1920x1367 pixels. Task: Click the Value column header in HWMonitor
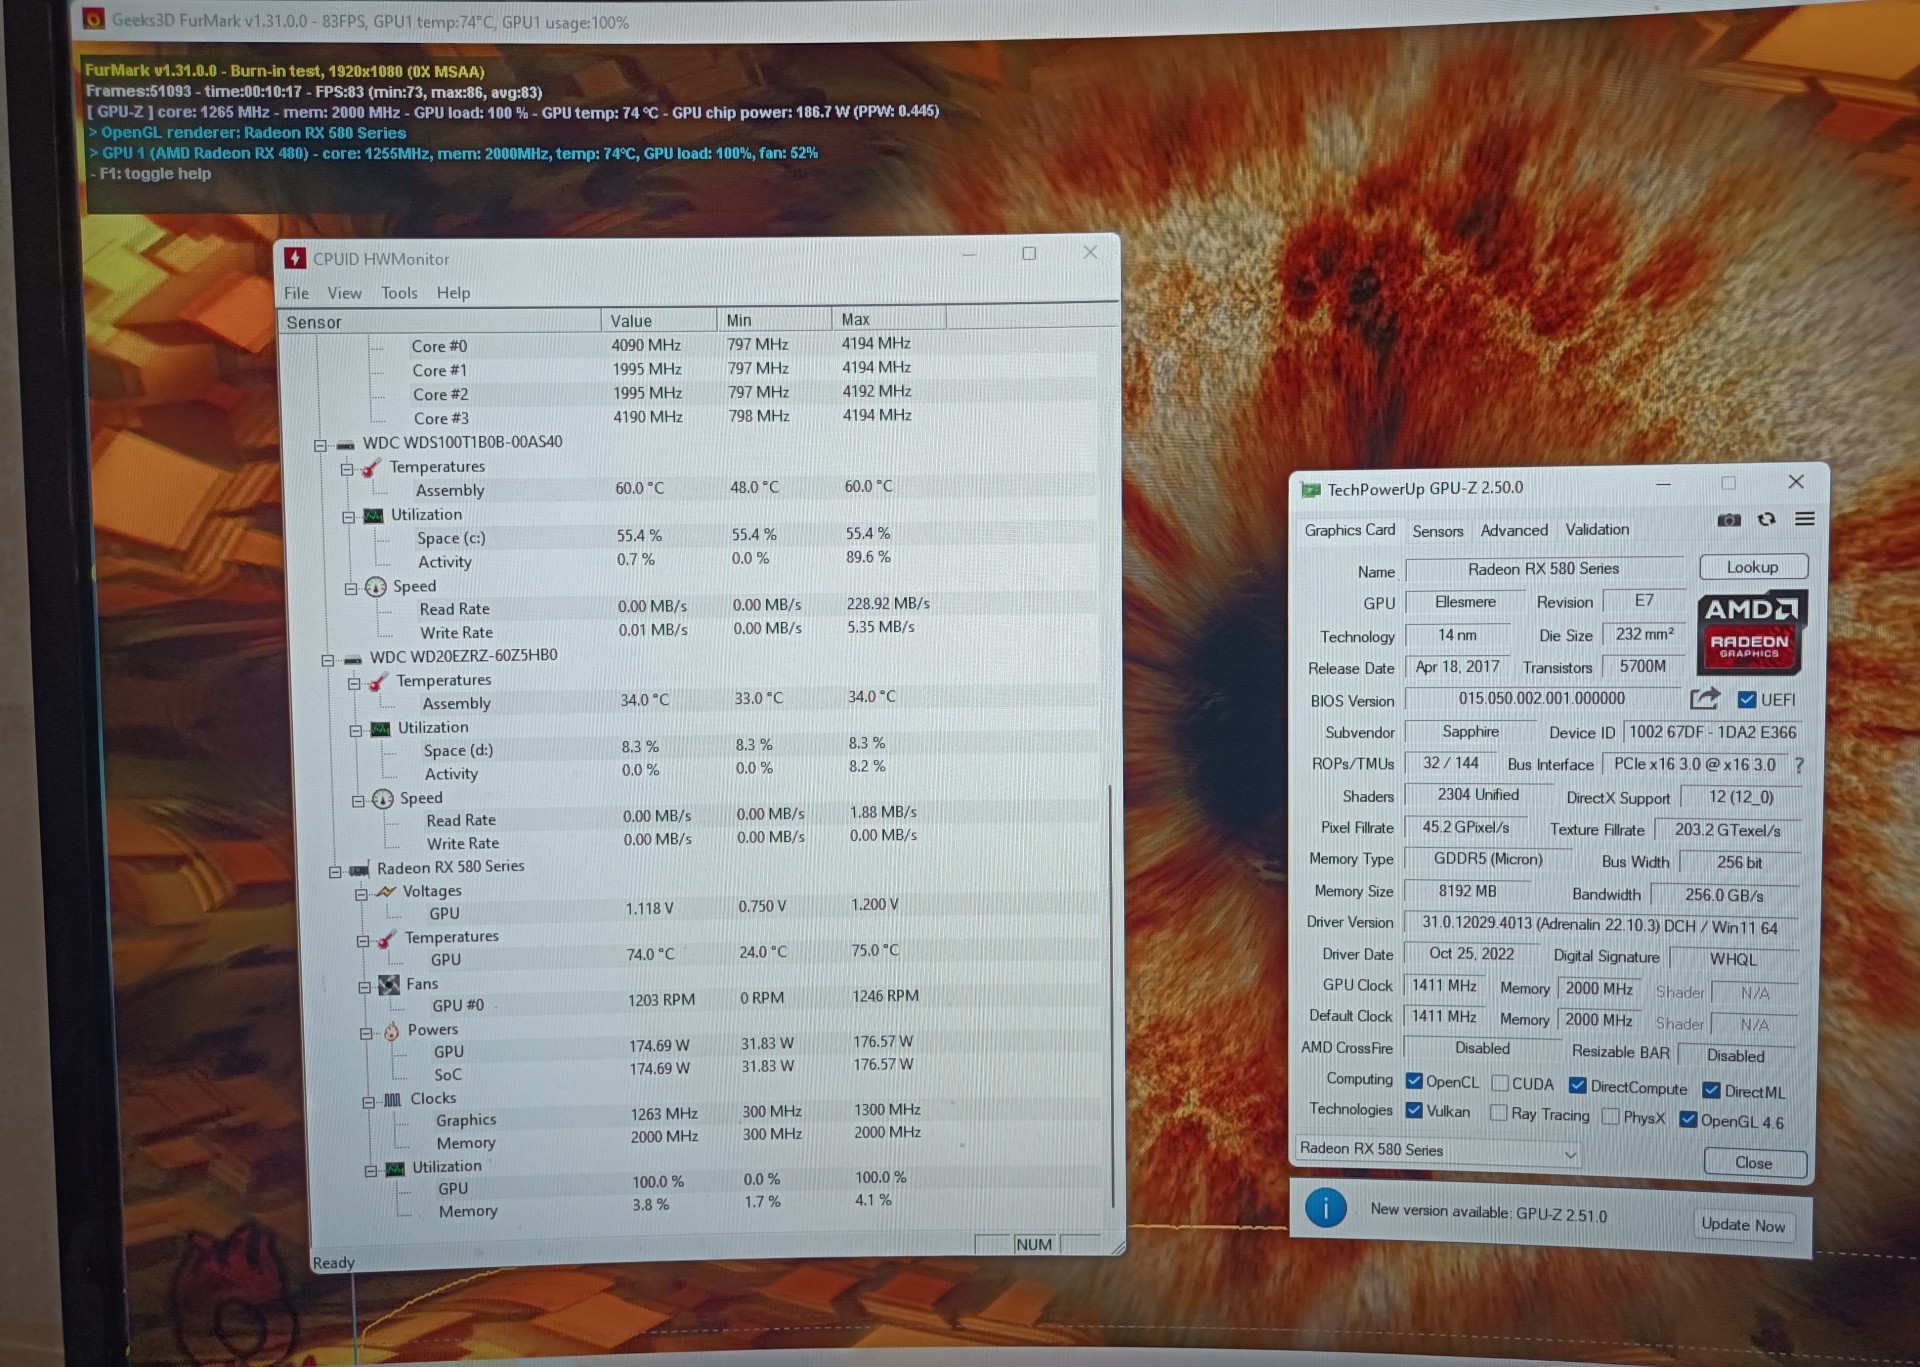659,321
